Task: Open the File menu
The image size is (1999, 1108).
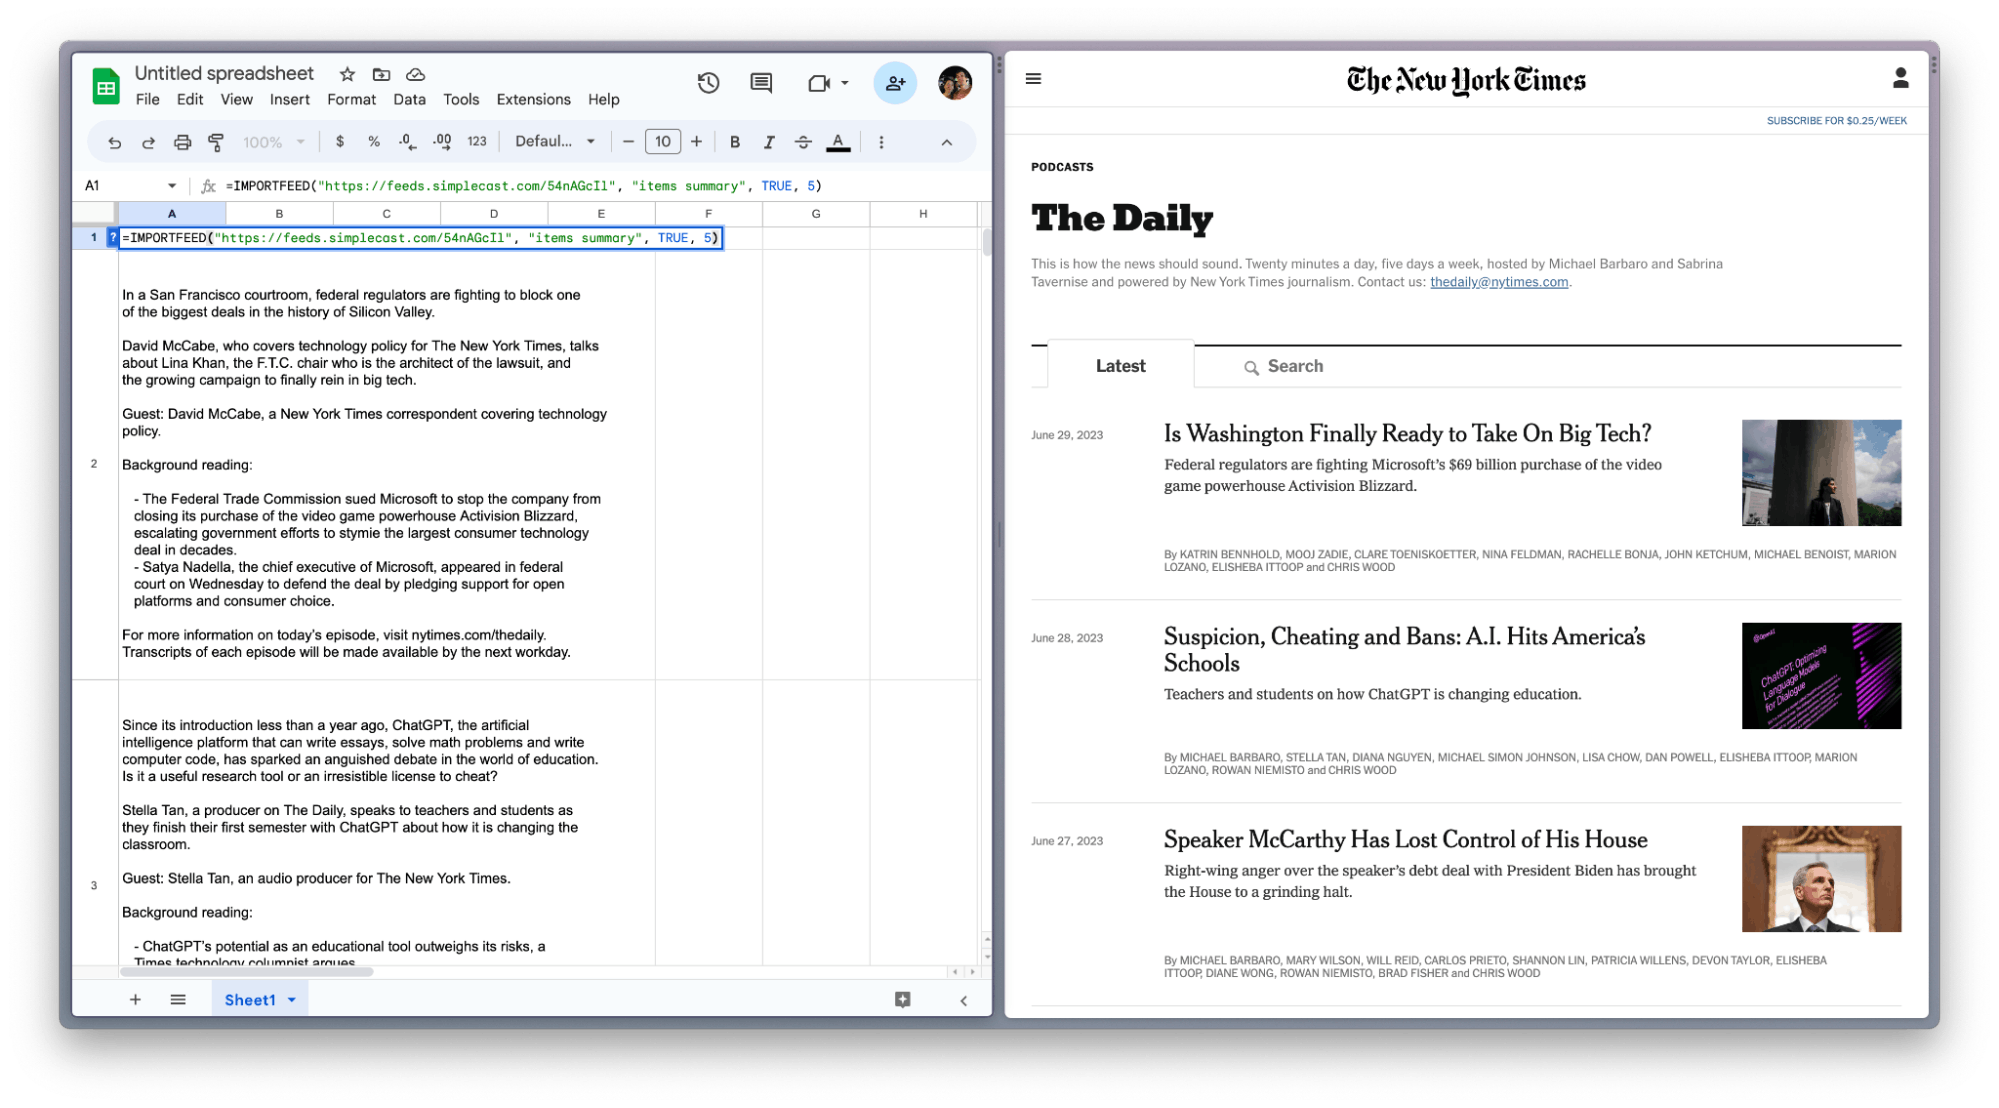Action: click(148, 99)
